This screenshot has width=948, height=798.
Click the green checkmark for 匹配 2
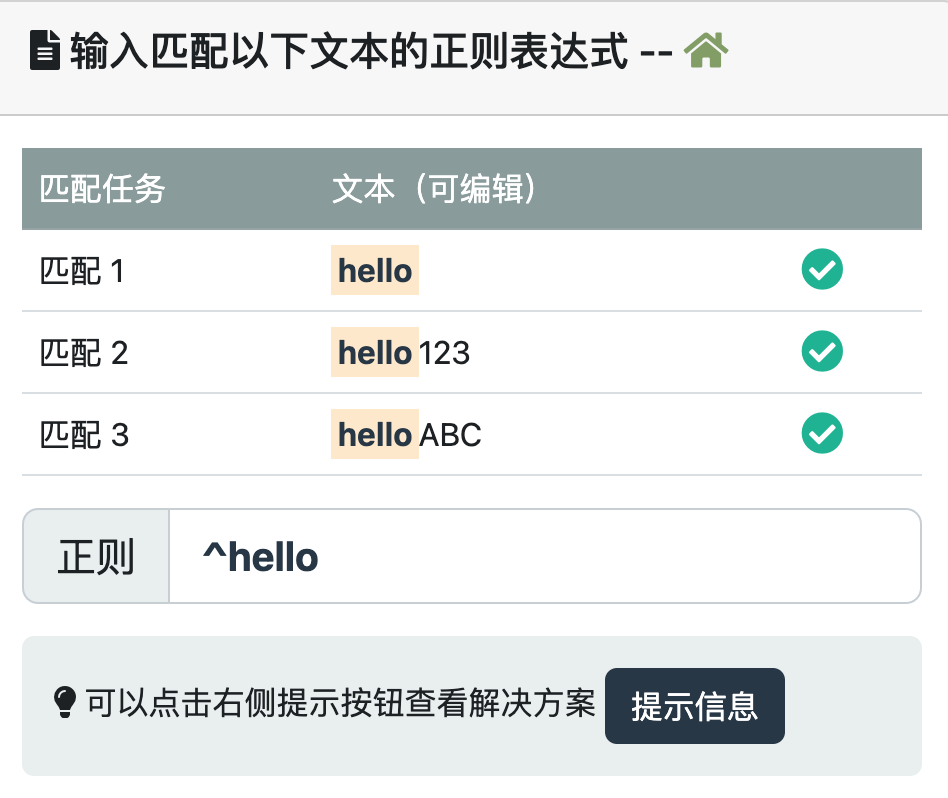(x=822, y=352)
